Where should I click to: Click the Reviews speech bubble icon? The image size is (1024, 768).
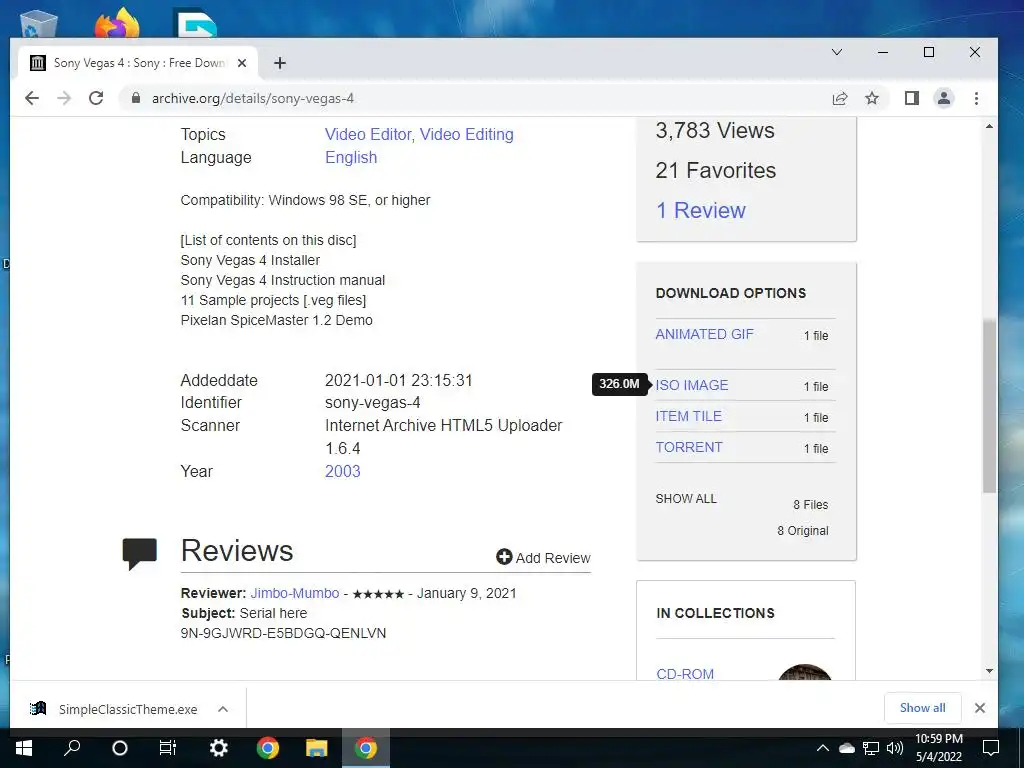click(140, 553)
